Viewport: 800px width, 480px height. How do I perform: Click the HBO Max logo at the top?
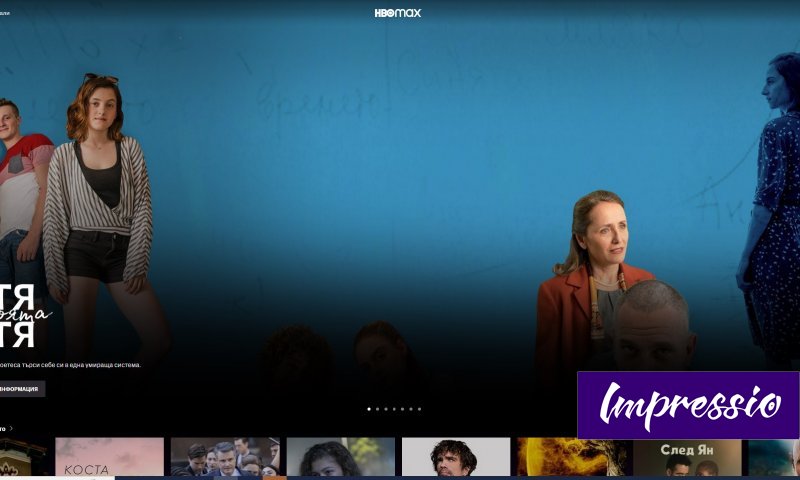[x=397, y=13]
